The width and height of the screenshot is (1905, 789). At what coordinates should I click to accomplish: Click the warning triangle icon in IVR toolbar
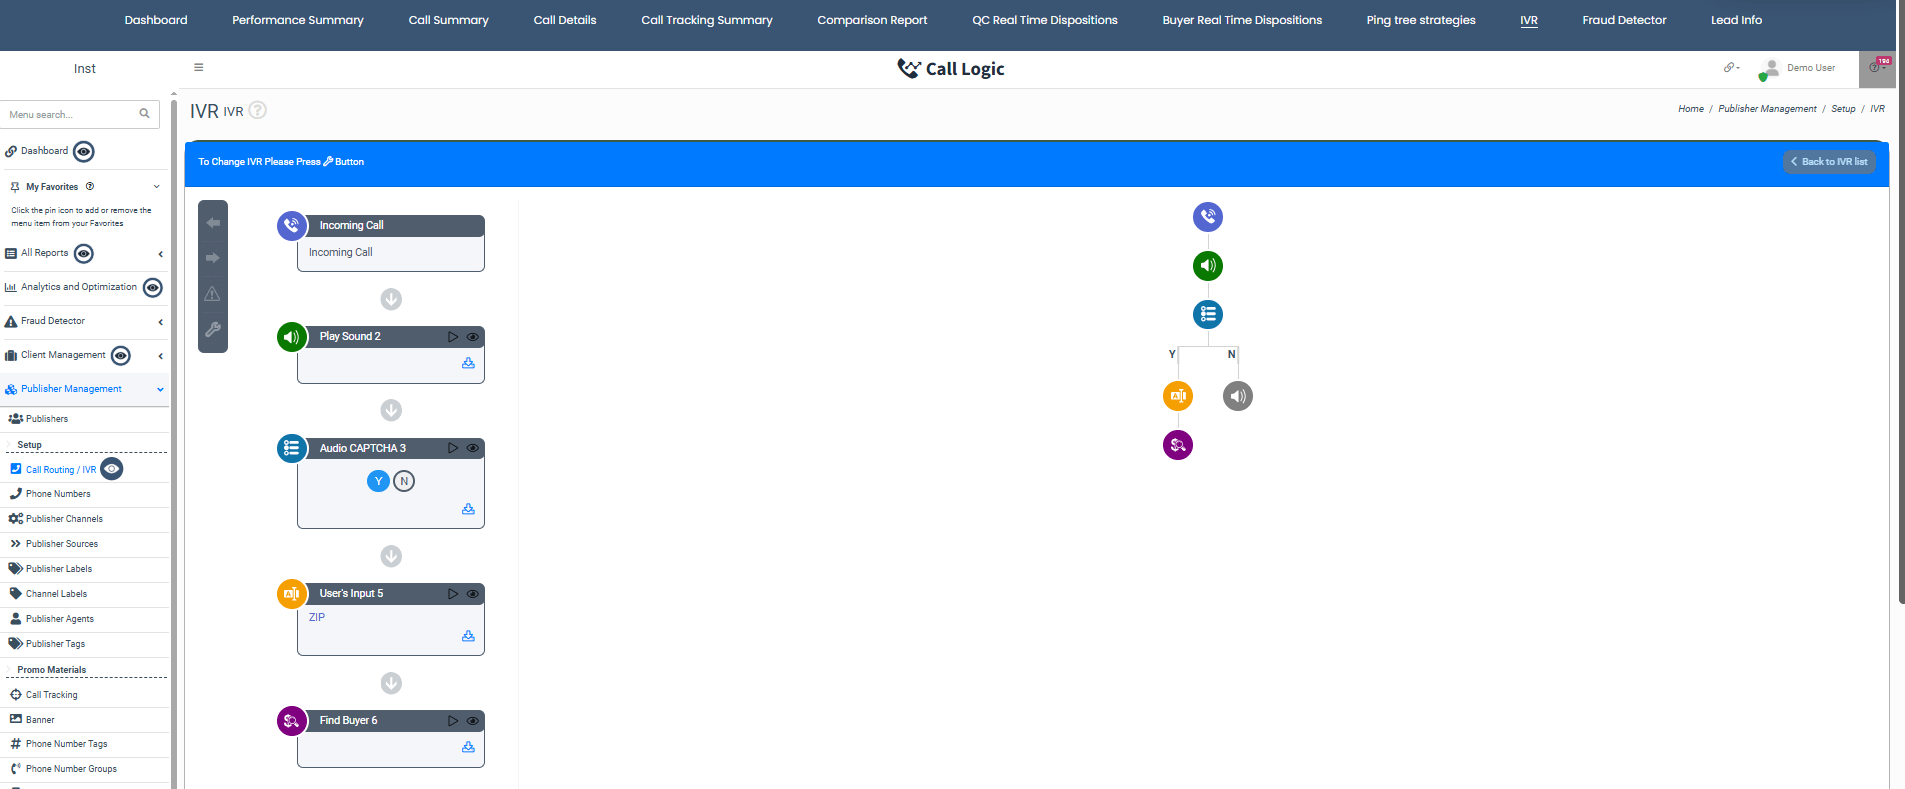[213, 294]
